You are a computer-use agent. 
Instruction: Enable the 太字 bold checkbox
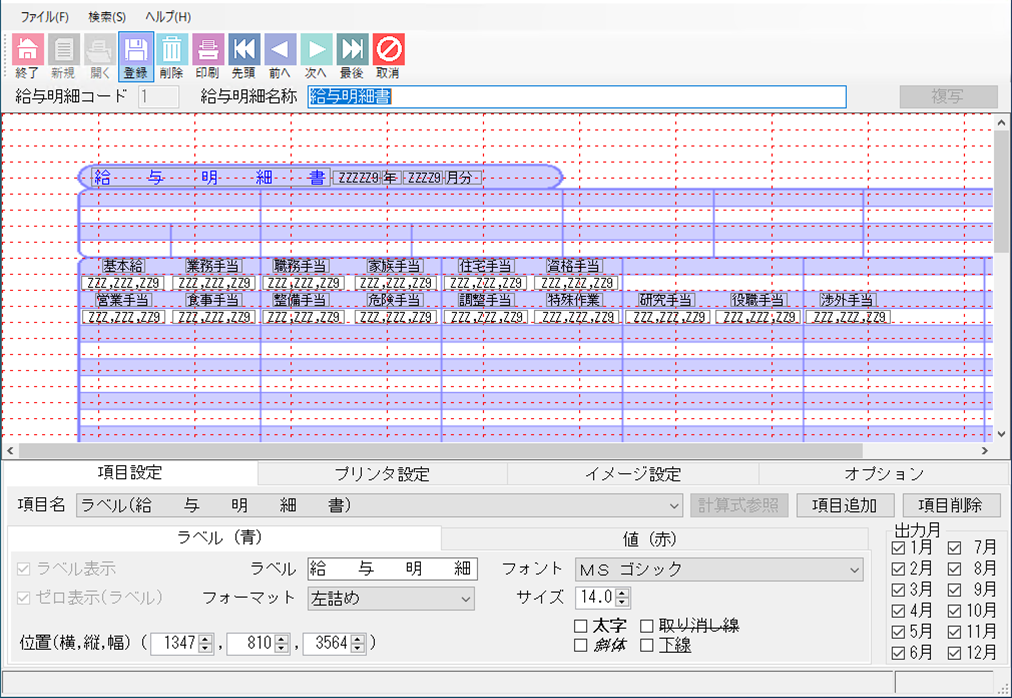[x=581, y=626]
